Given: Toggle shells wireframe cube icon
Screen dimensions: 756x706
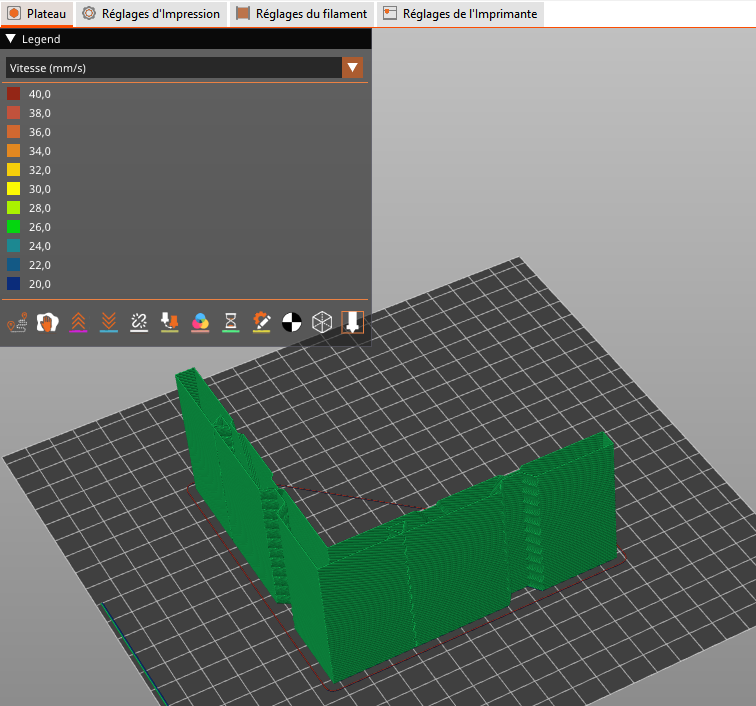Looking at the screenshot, I should (322, 322).
